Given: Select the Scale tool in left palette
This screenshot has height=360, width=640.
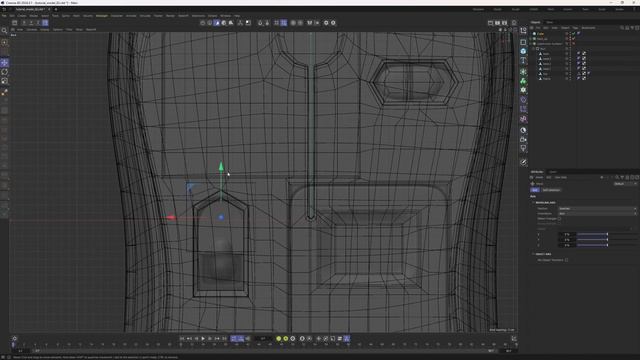Looking at the screenshot, I should pos(4,81).
